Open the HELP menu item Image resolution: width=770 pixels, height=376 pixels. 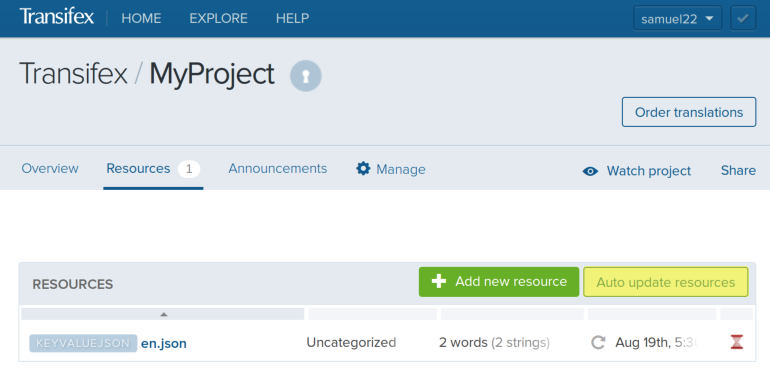292,19
